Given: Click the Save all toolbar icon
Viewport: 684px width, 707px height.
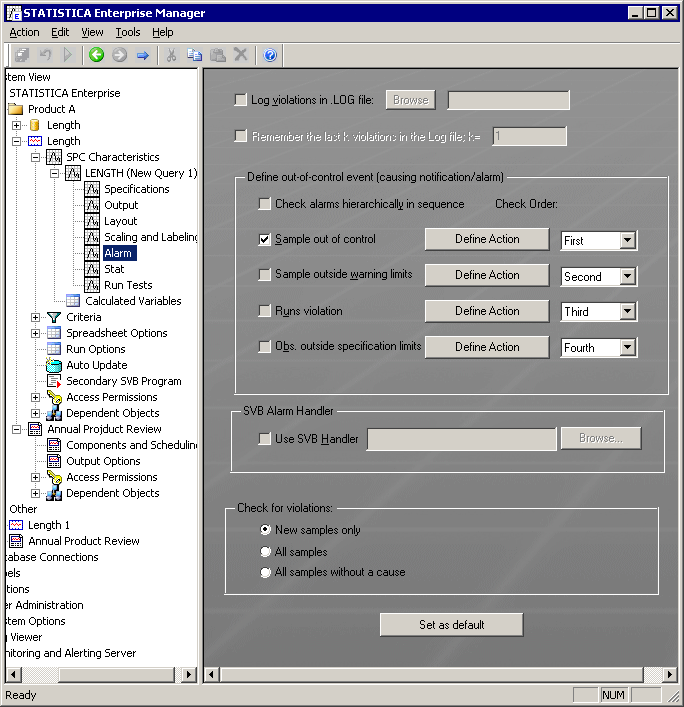Looking at the screenshot, I should (x=22, y=55).
